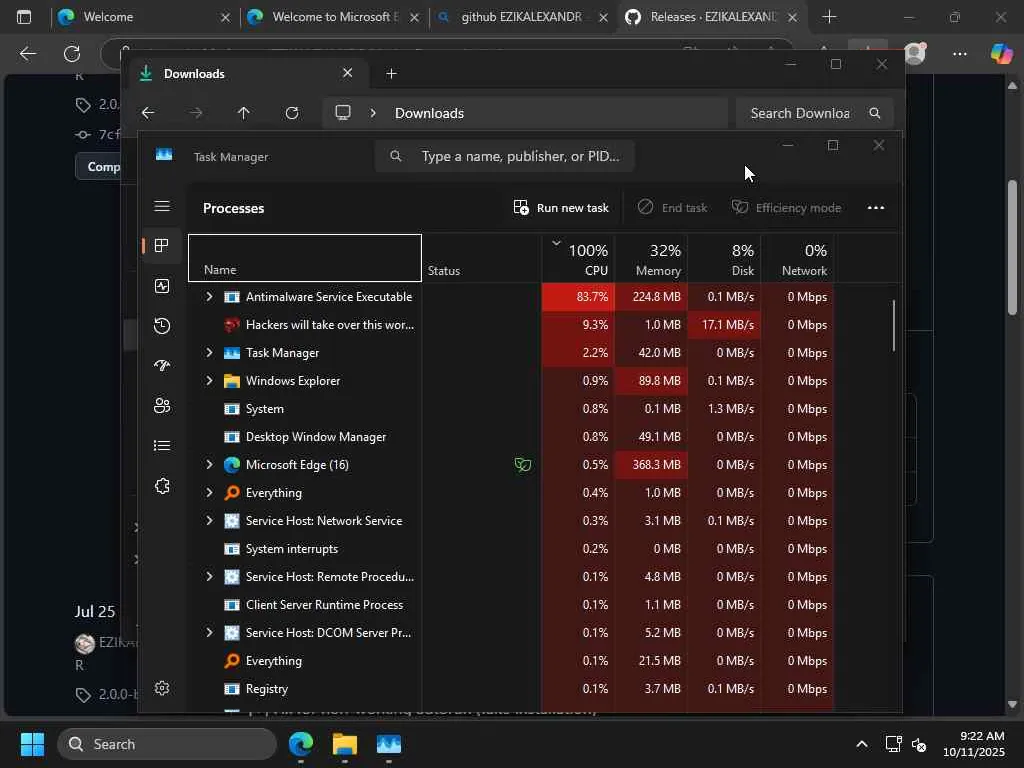Click the Microsoft Edge process icon
The height and width of the screenshot is (768, 1024).
232,464
